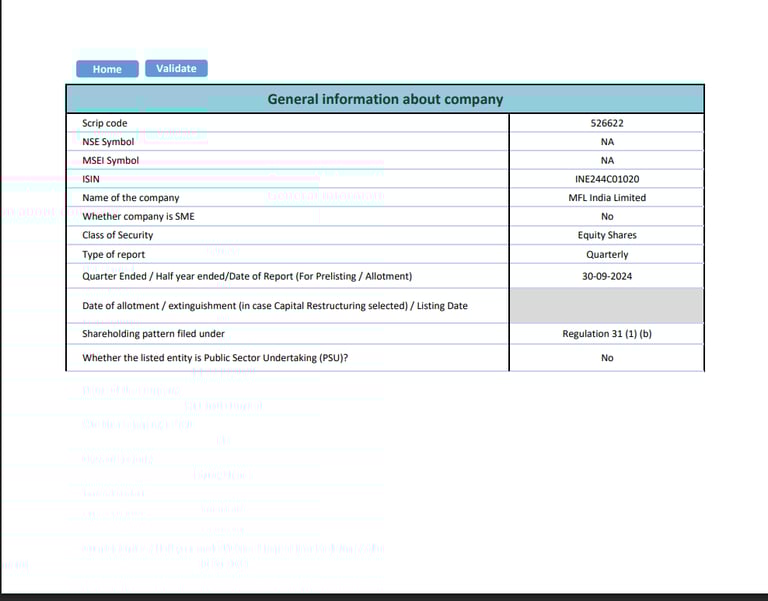Click the Shareholding pattern filed under label

pyautogui.click(x=153, y=334)
